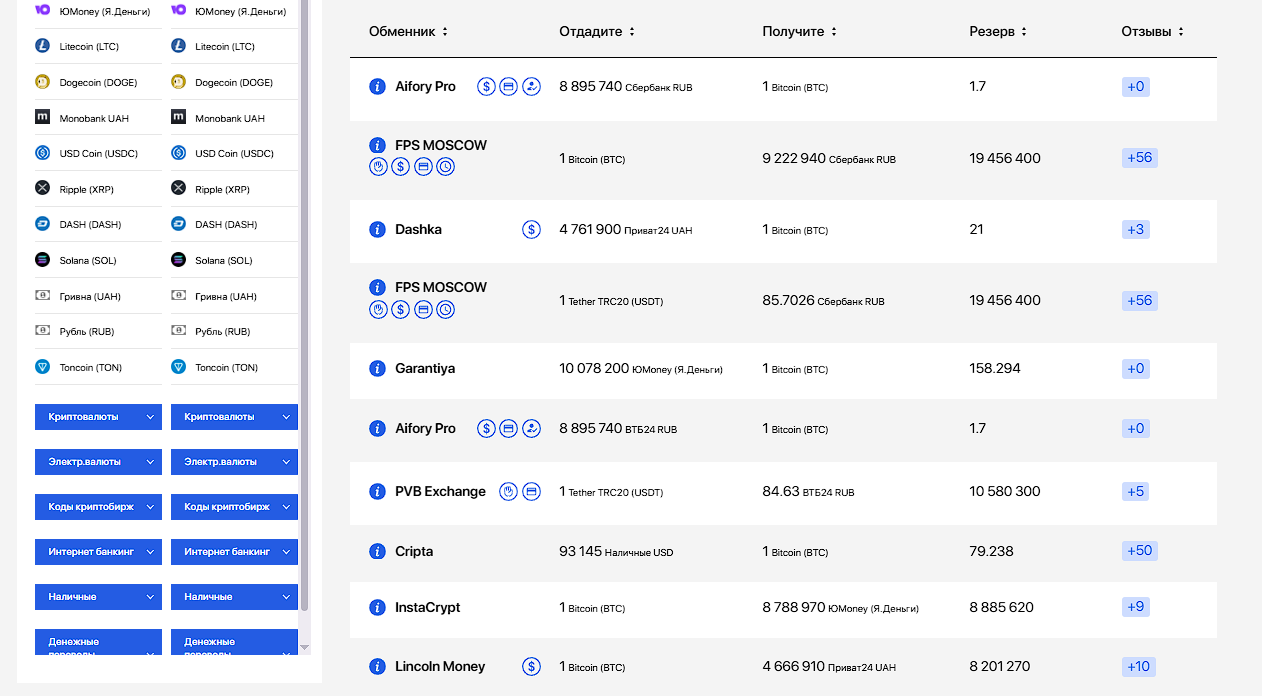Image resolution: width=1262 pixels, height=696 pixels.
Task: Click the Solana icon in first currency list
Action: pyautogui.click(x=42, y=260)
